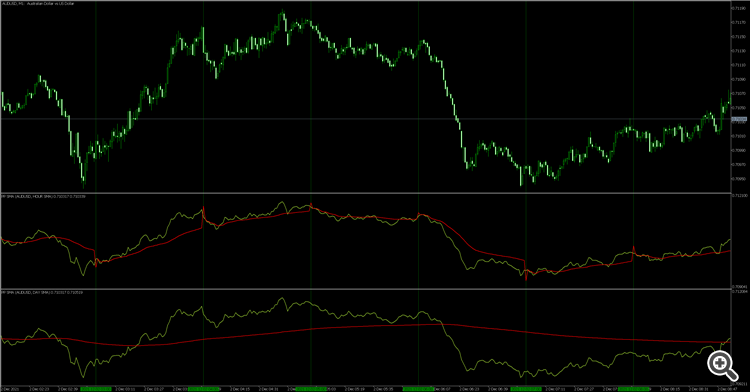Screen dimensions: 750x392
Task: Click the first green highlighted time marker on the time axis
Action: click(96, 389)
